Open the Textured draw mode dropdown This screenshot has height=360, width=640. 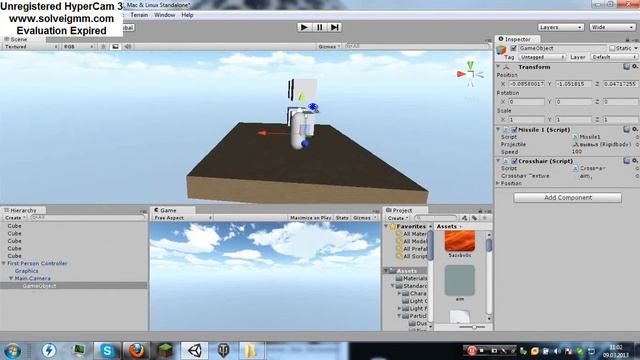tap(31, 47)
